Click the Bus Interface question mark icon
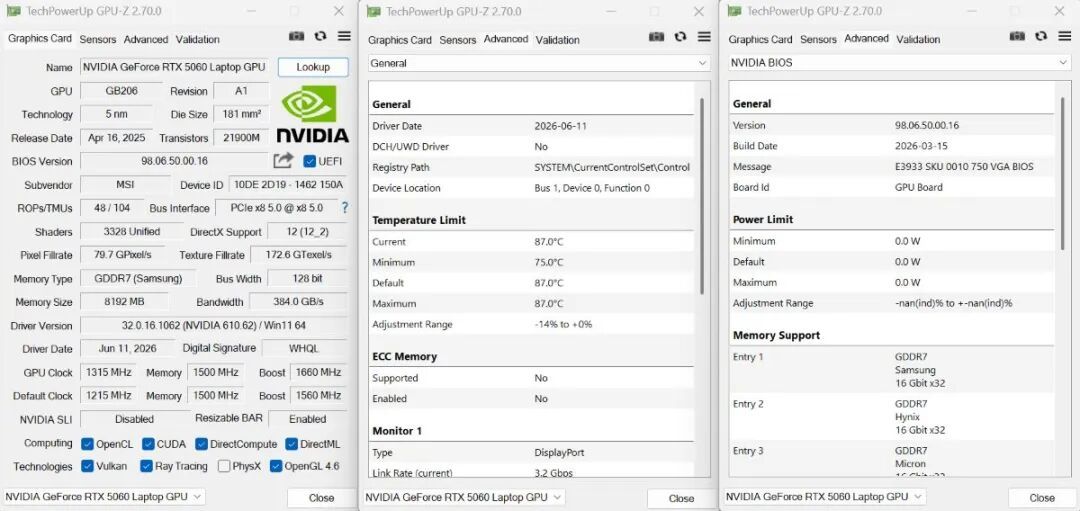 pyautogui.click(x=345, y=207)
